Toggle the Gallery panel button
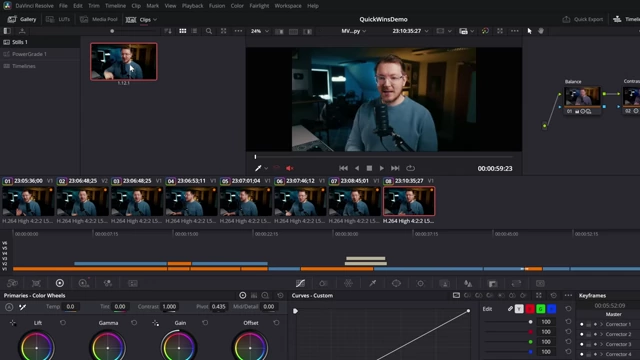 pos(22,19)
